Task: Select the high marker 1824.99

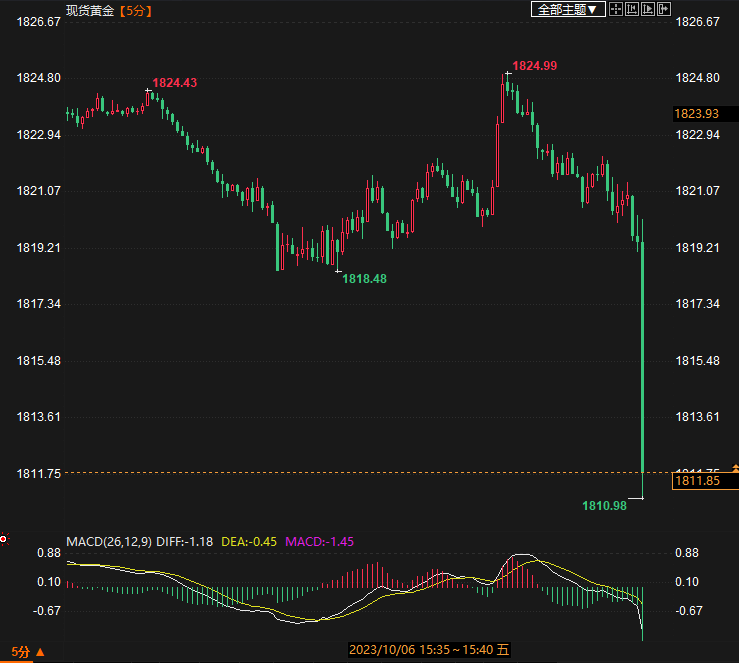Action: [x=534, y=66]
